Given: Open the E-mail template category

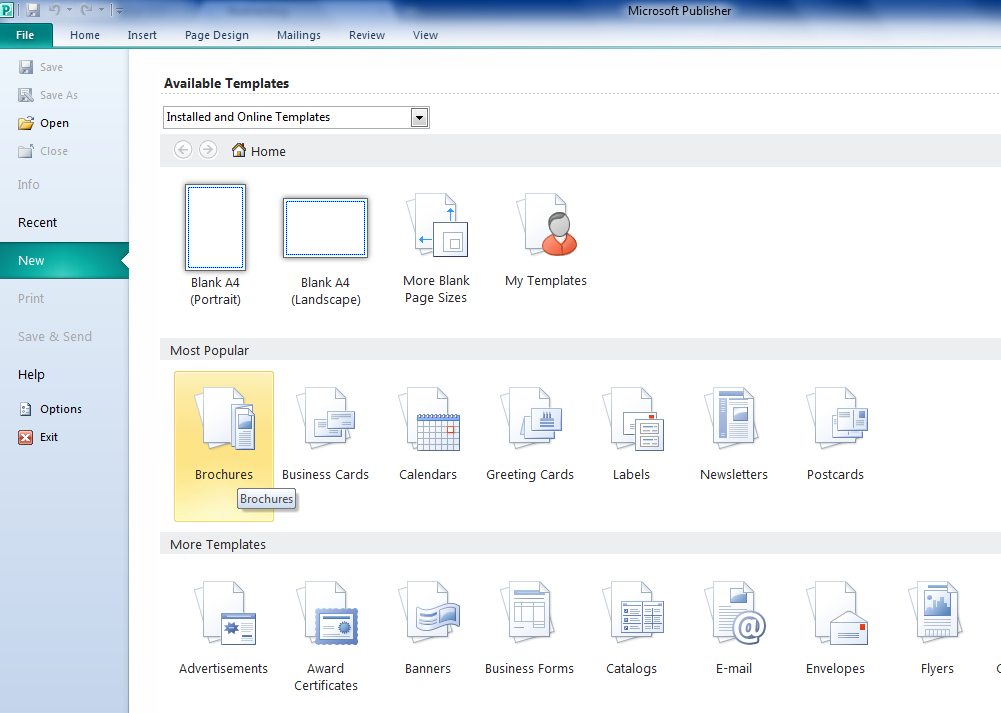Looking at the screenshot, I should [734, 628].
